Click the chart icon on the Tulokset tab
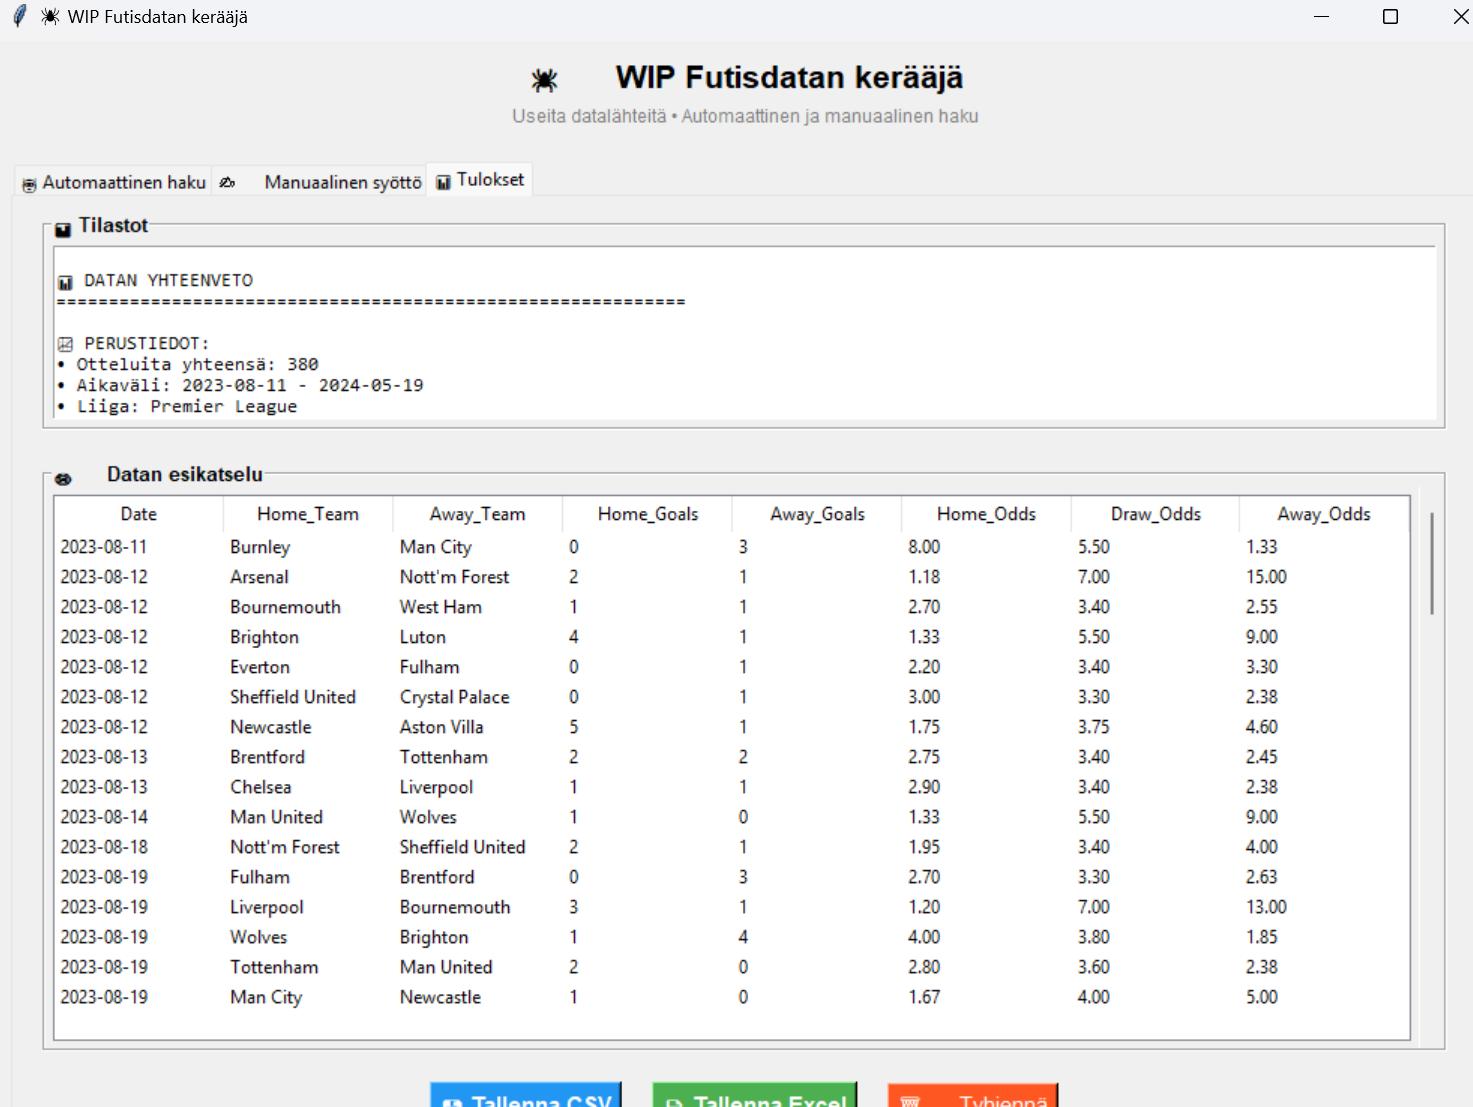Image resolution: width=1473 pixels, height=1107 pixels. pyautogui.click(x=443, y=182)
